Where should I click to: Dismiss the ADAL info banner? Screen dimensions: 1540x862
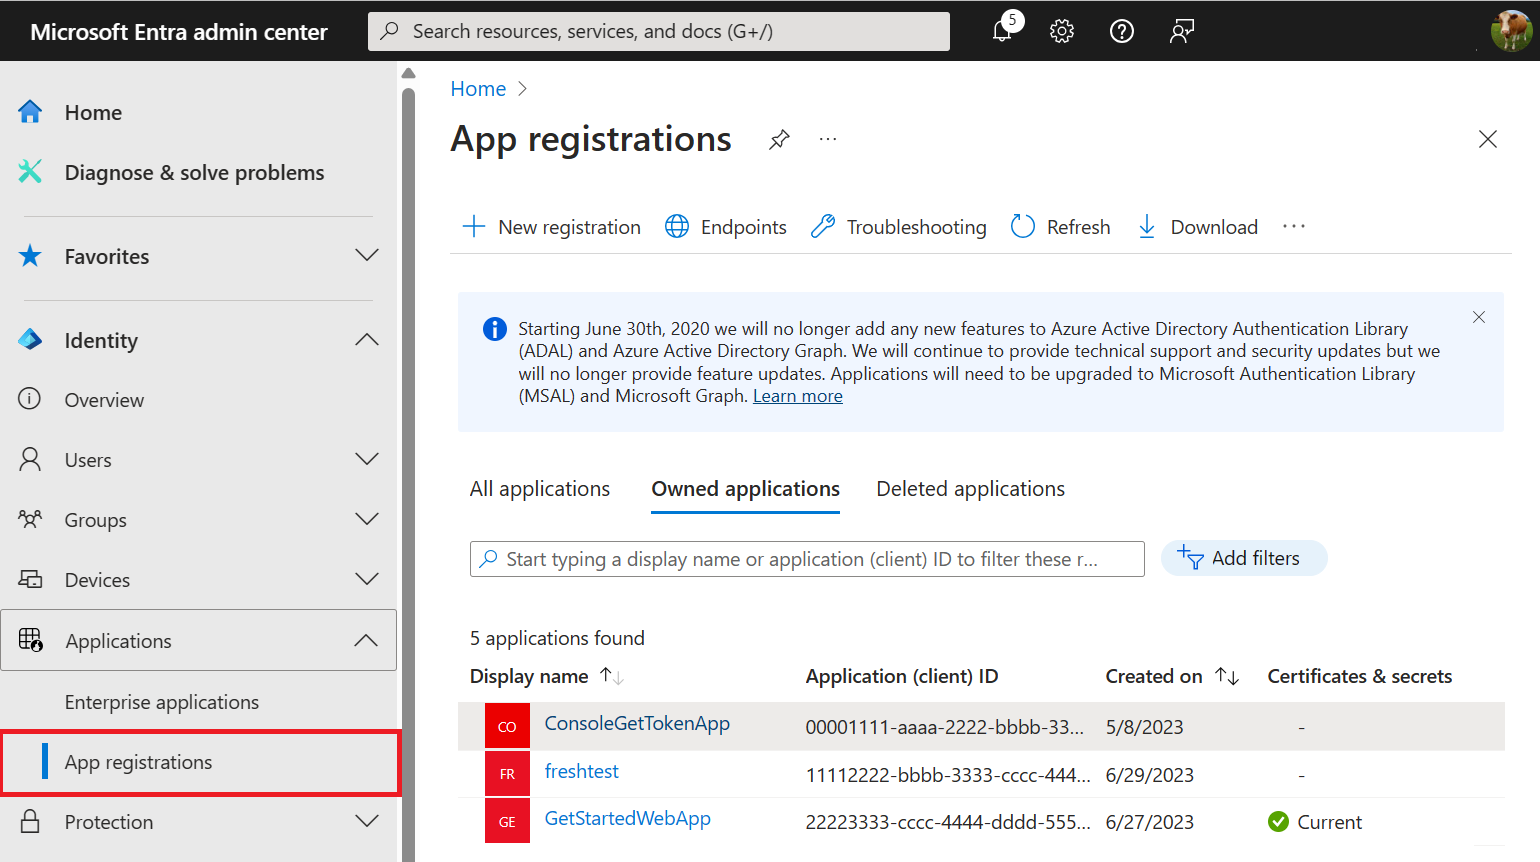(1479, 317)
